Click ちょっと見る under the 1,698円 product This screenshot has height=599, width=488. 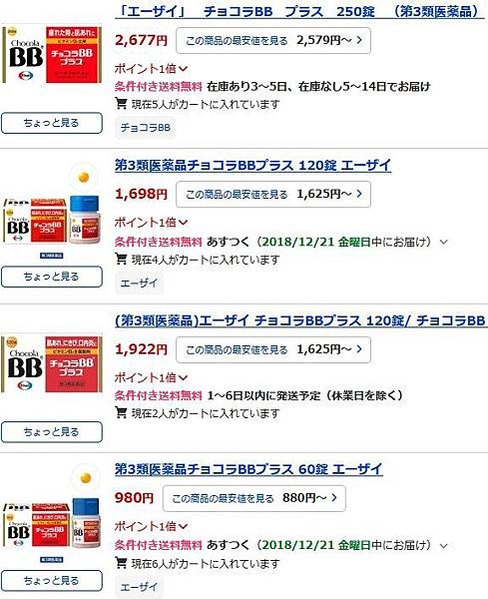(x=52, y=277)
